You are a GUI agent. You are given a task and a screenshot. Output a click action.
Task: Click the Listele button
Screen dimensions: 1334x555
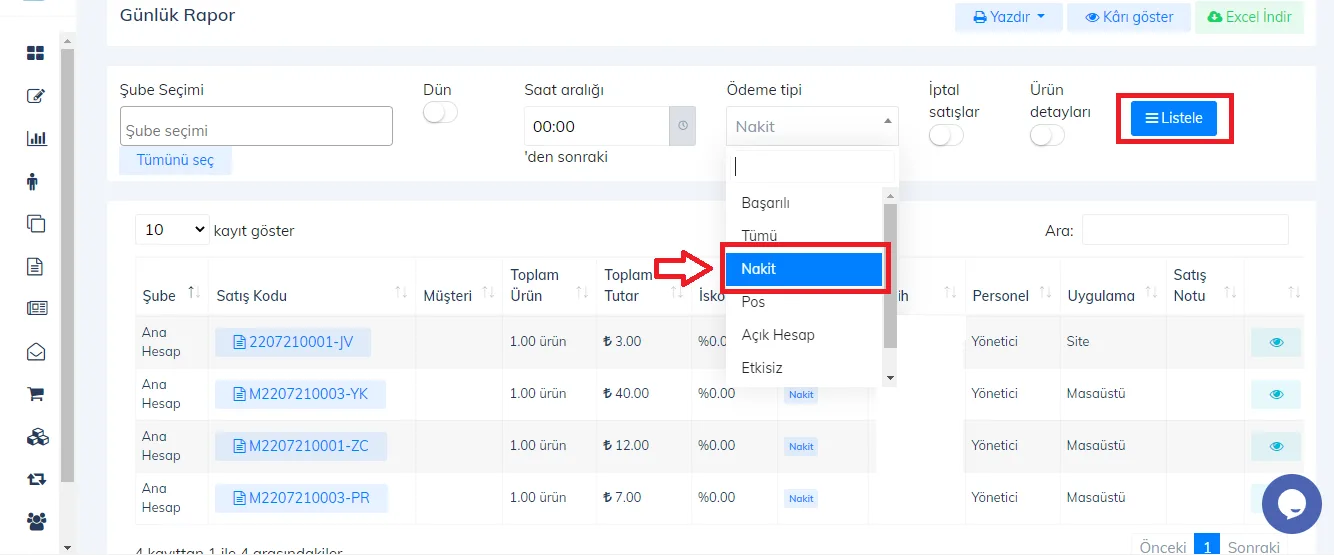[1174, 118]
